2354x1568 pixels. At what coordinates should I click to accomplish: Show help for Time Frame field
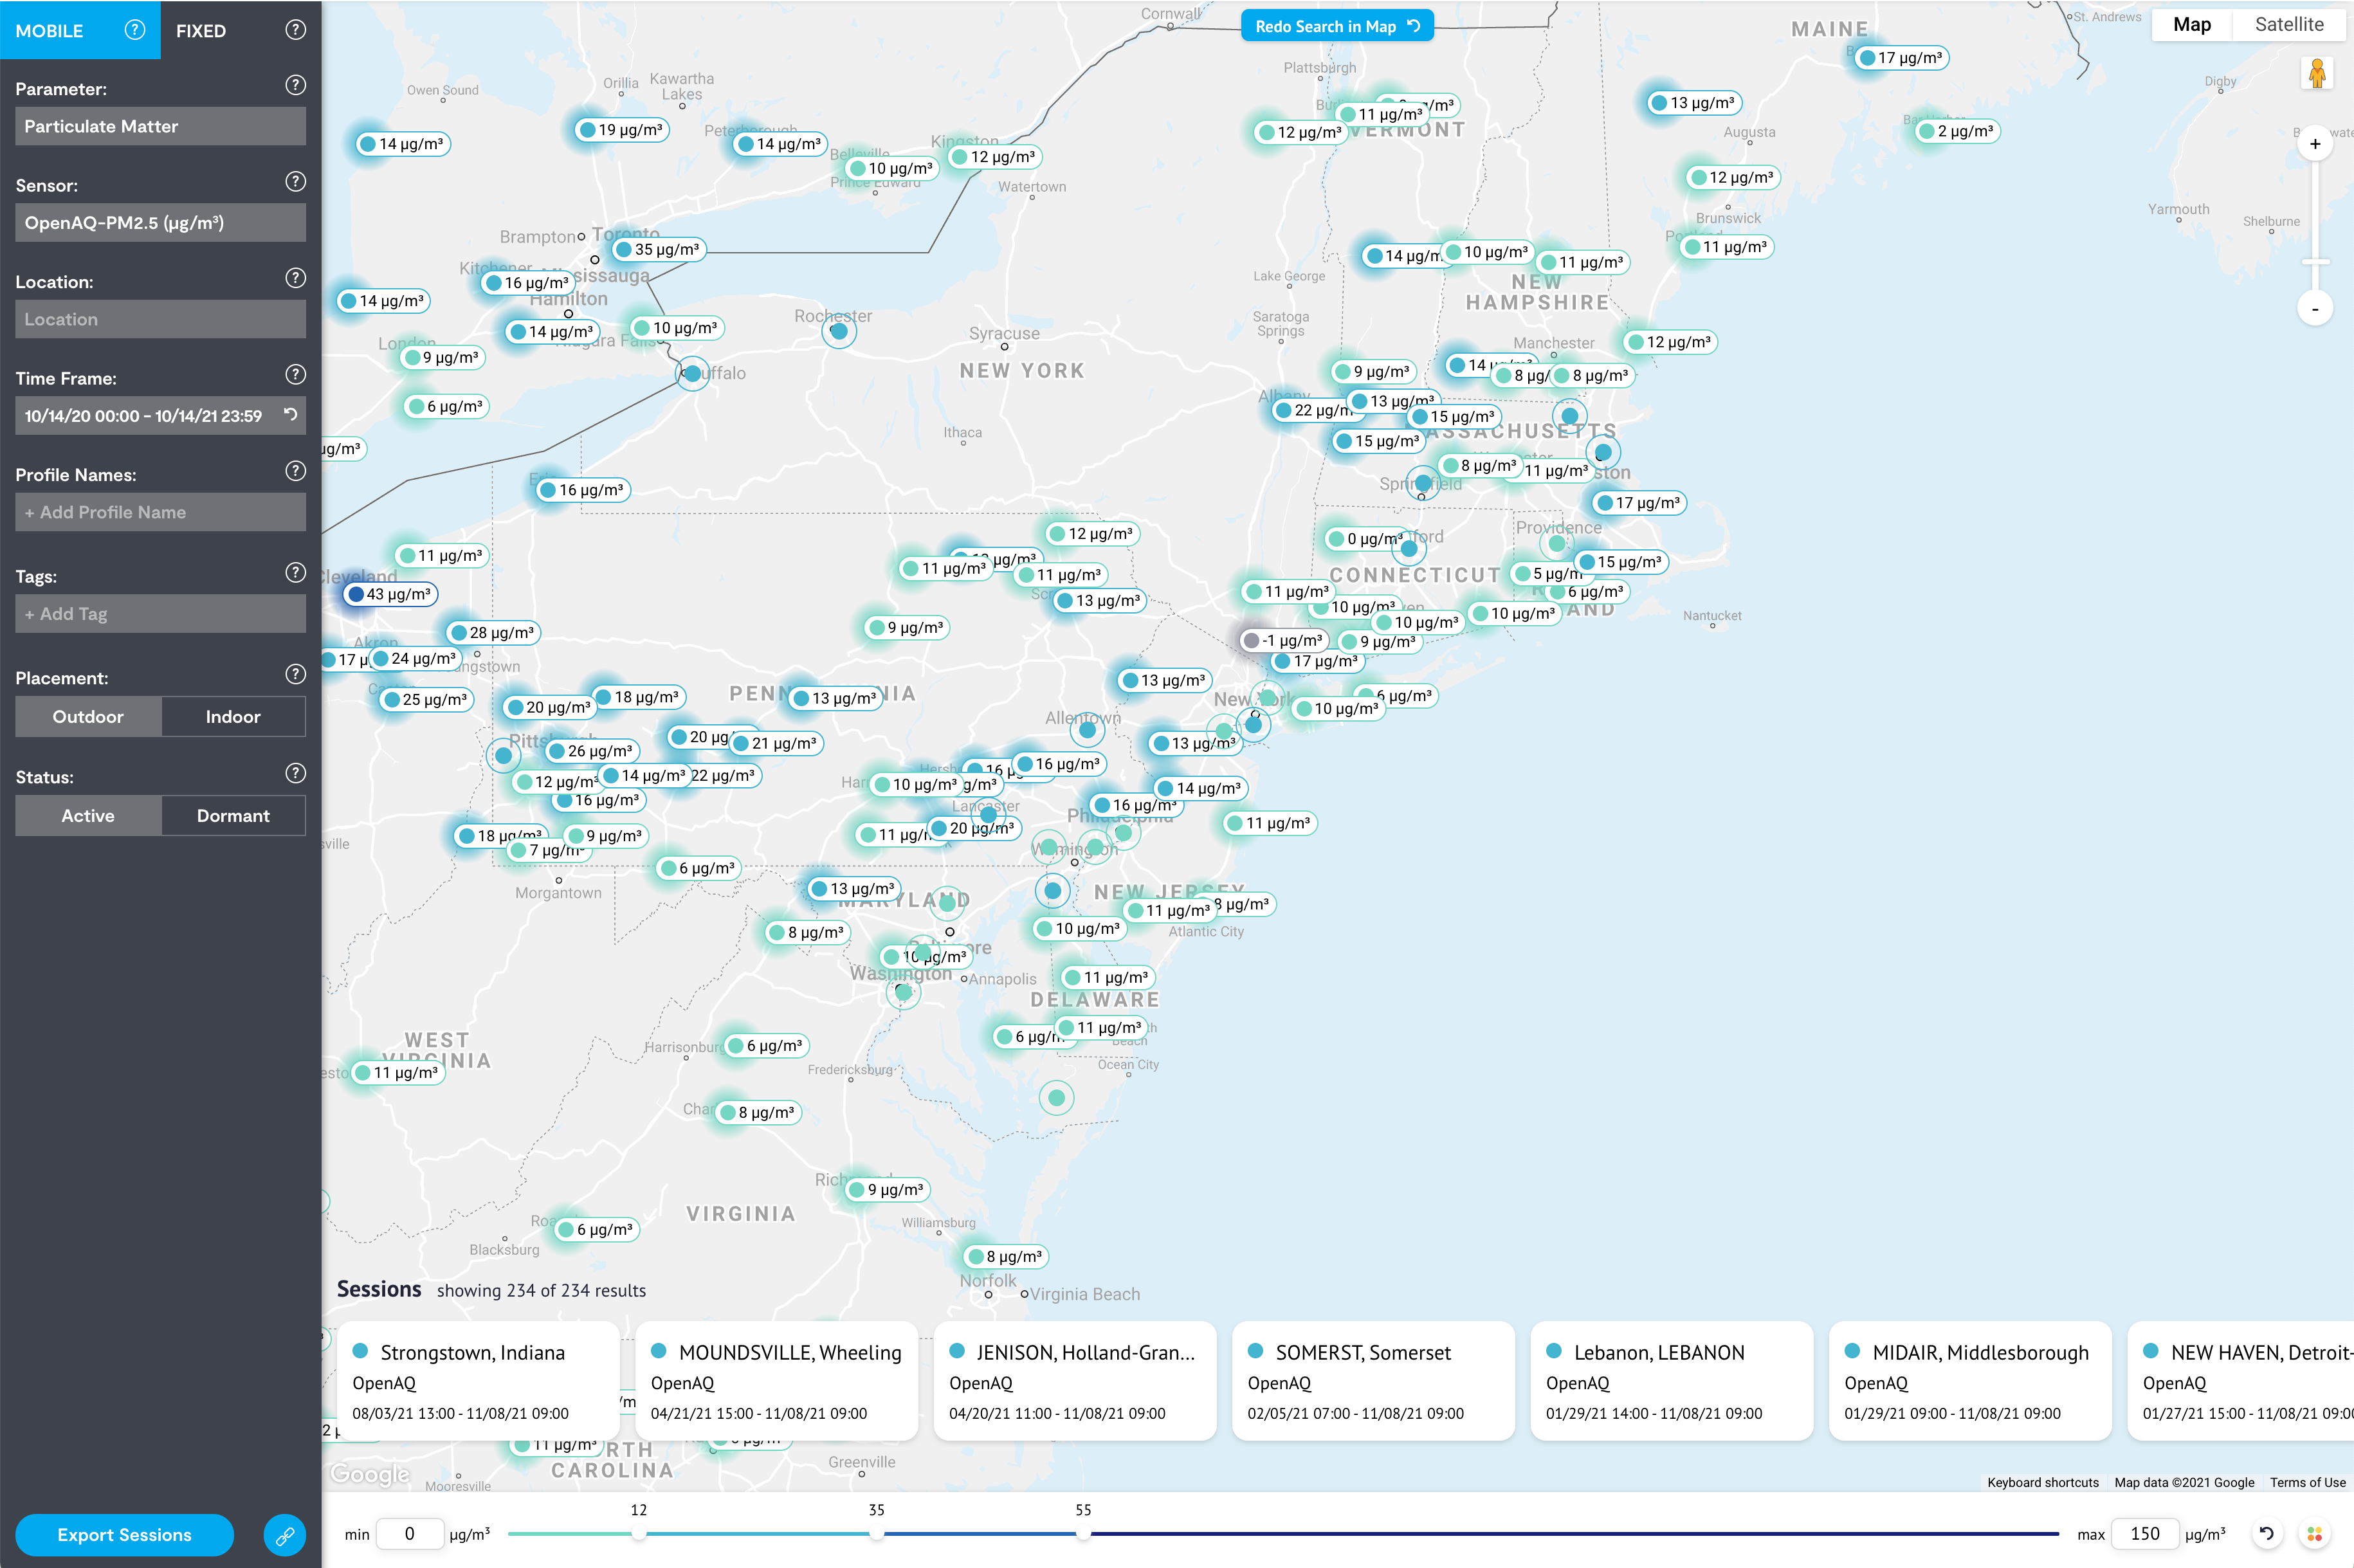tap(295, 374)
